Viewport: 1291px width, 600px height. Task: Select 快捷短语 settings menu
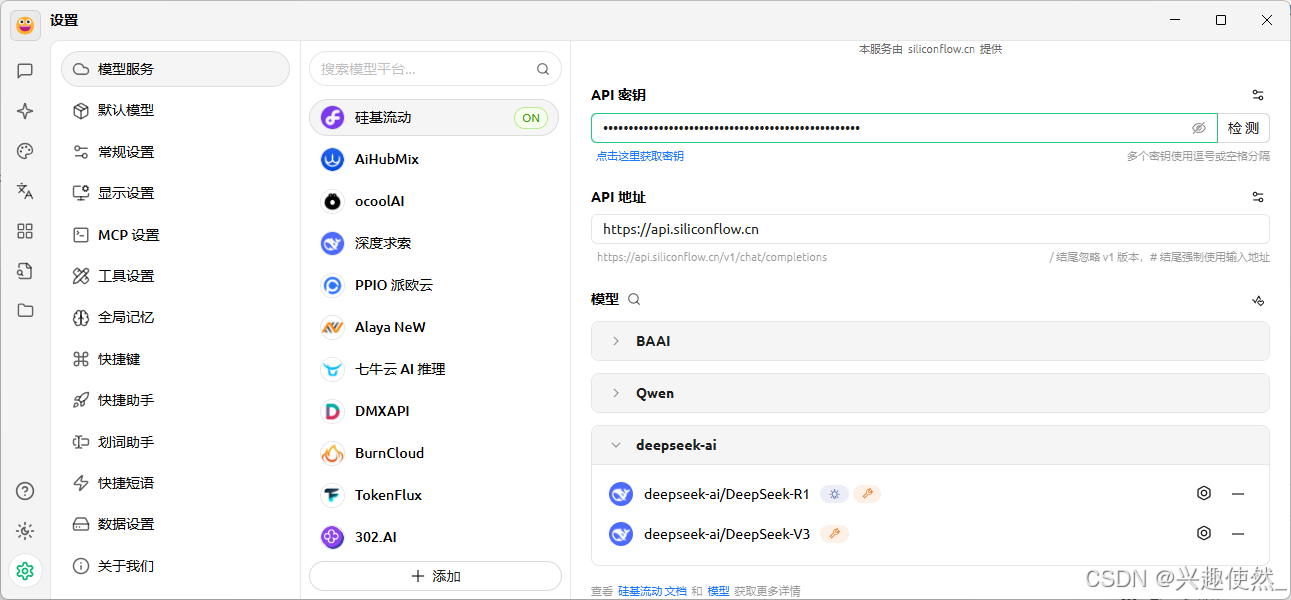pos(175,483)
